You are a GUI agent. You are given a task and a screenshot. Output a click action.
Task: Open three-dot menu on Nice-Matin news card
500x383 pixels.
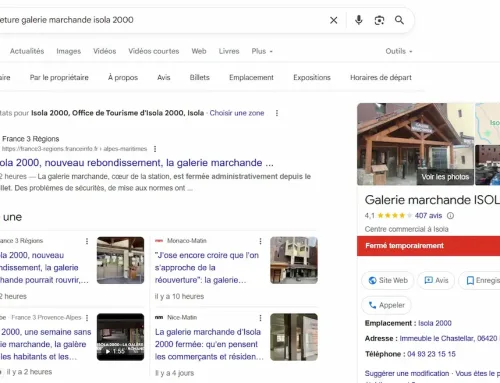[260, 318]
